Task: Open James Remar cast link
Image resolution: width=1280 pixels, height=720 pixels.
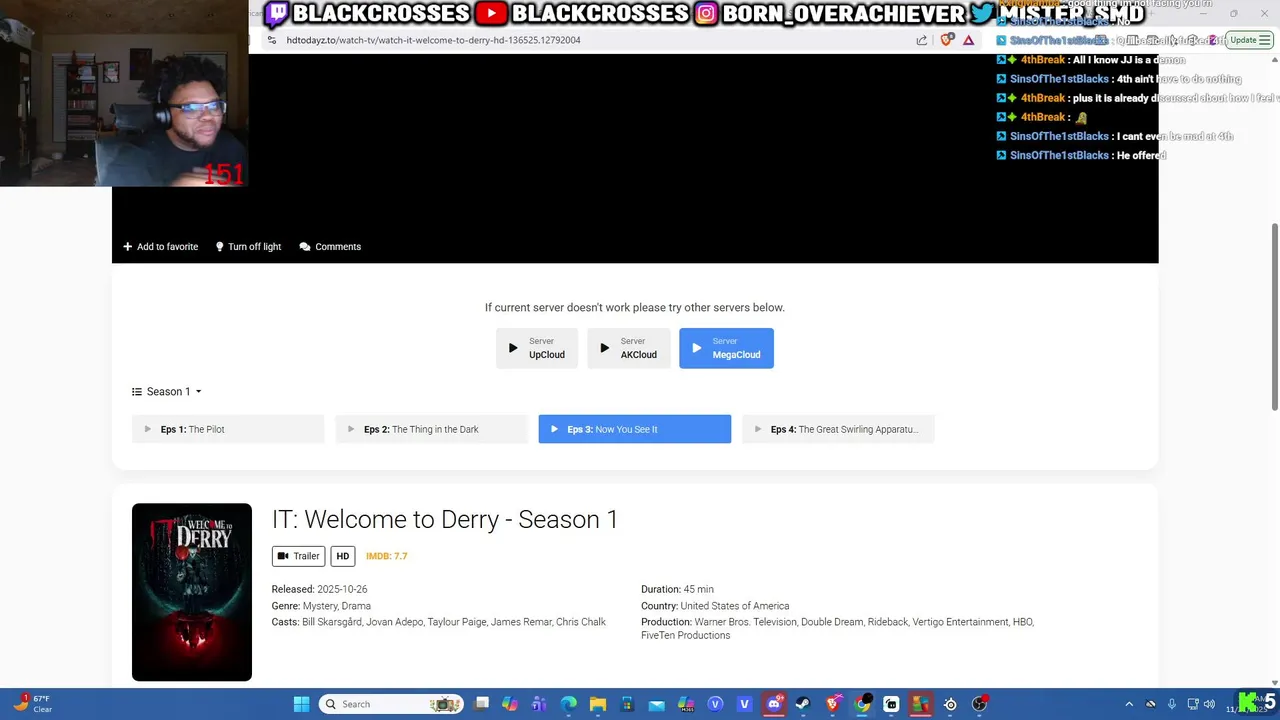Action: [x=521, y=622]
